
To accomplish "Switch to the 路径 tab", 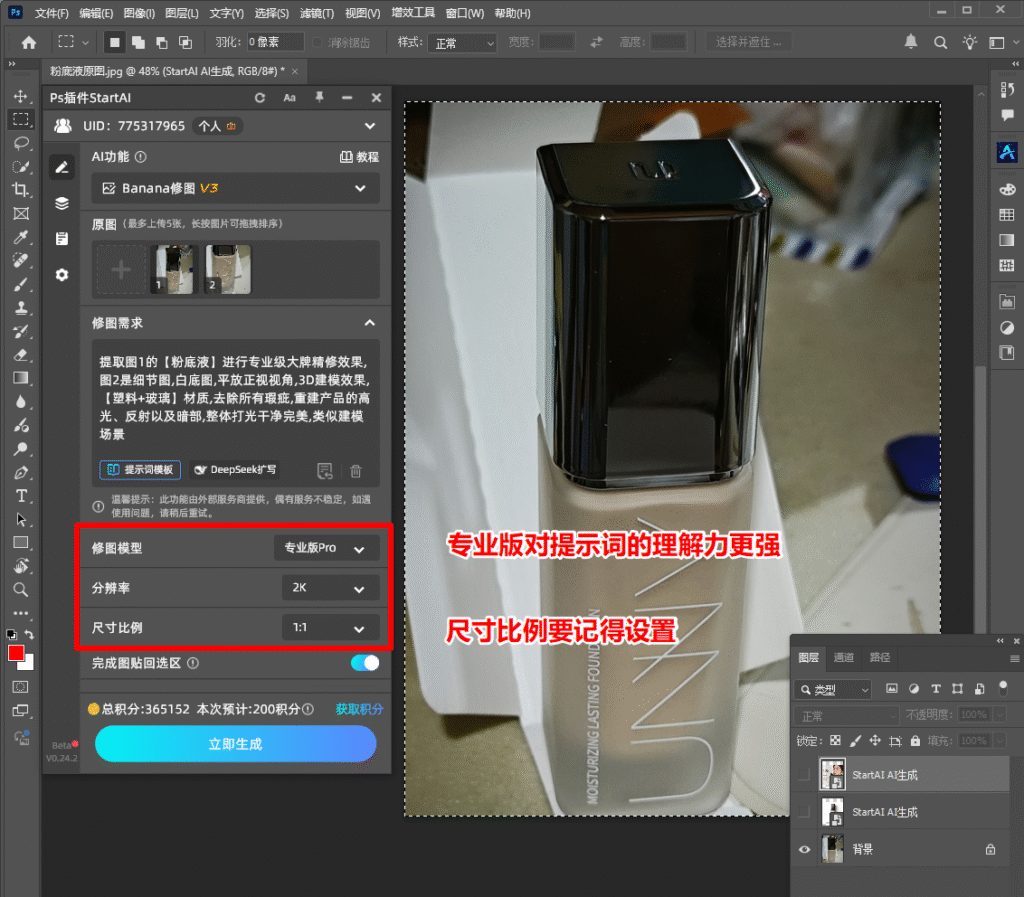I will point(880,657).
